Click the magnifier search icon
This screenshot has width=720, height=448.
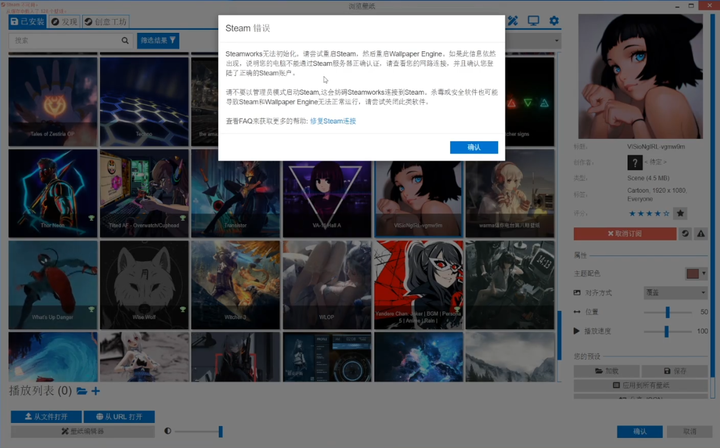point(125,40)
